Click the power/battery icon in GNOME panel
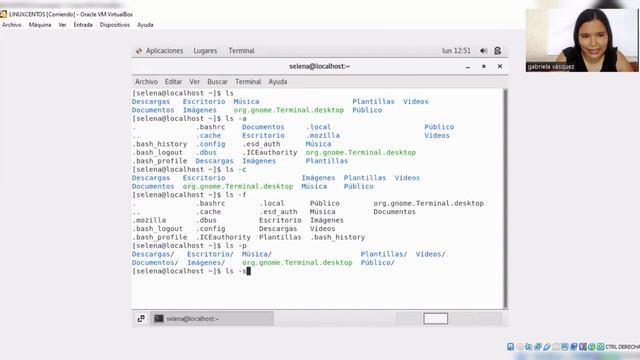640x360 pixels. coord(498,51)
